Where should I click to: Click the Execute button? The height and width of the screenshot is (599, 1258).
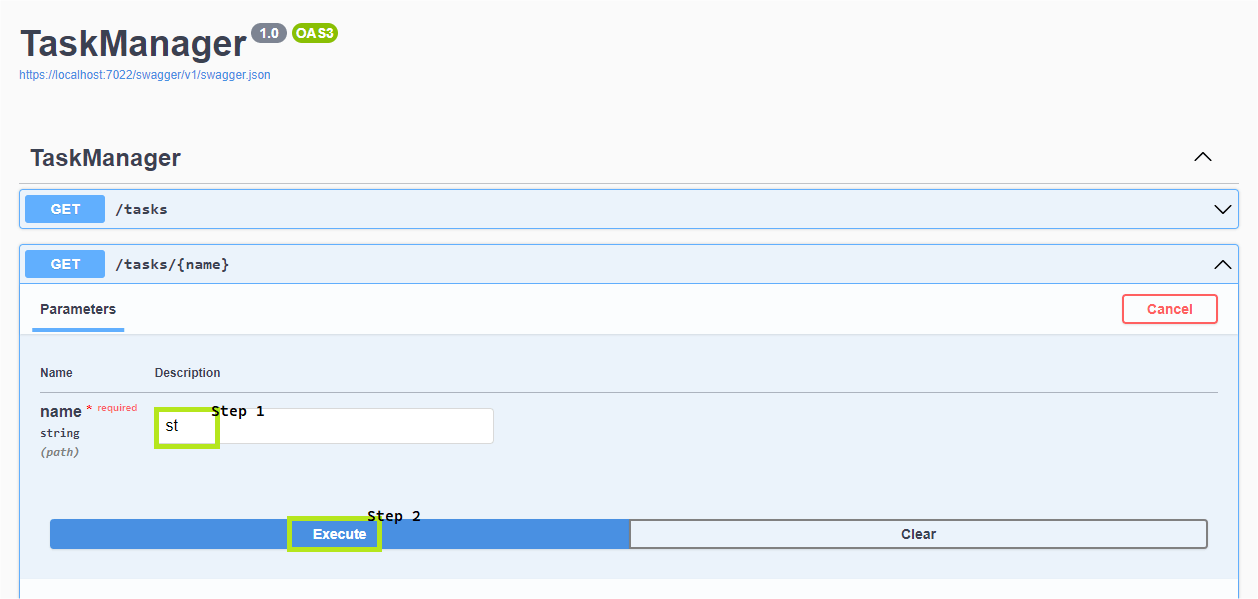point(340,534)
